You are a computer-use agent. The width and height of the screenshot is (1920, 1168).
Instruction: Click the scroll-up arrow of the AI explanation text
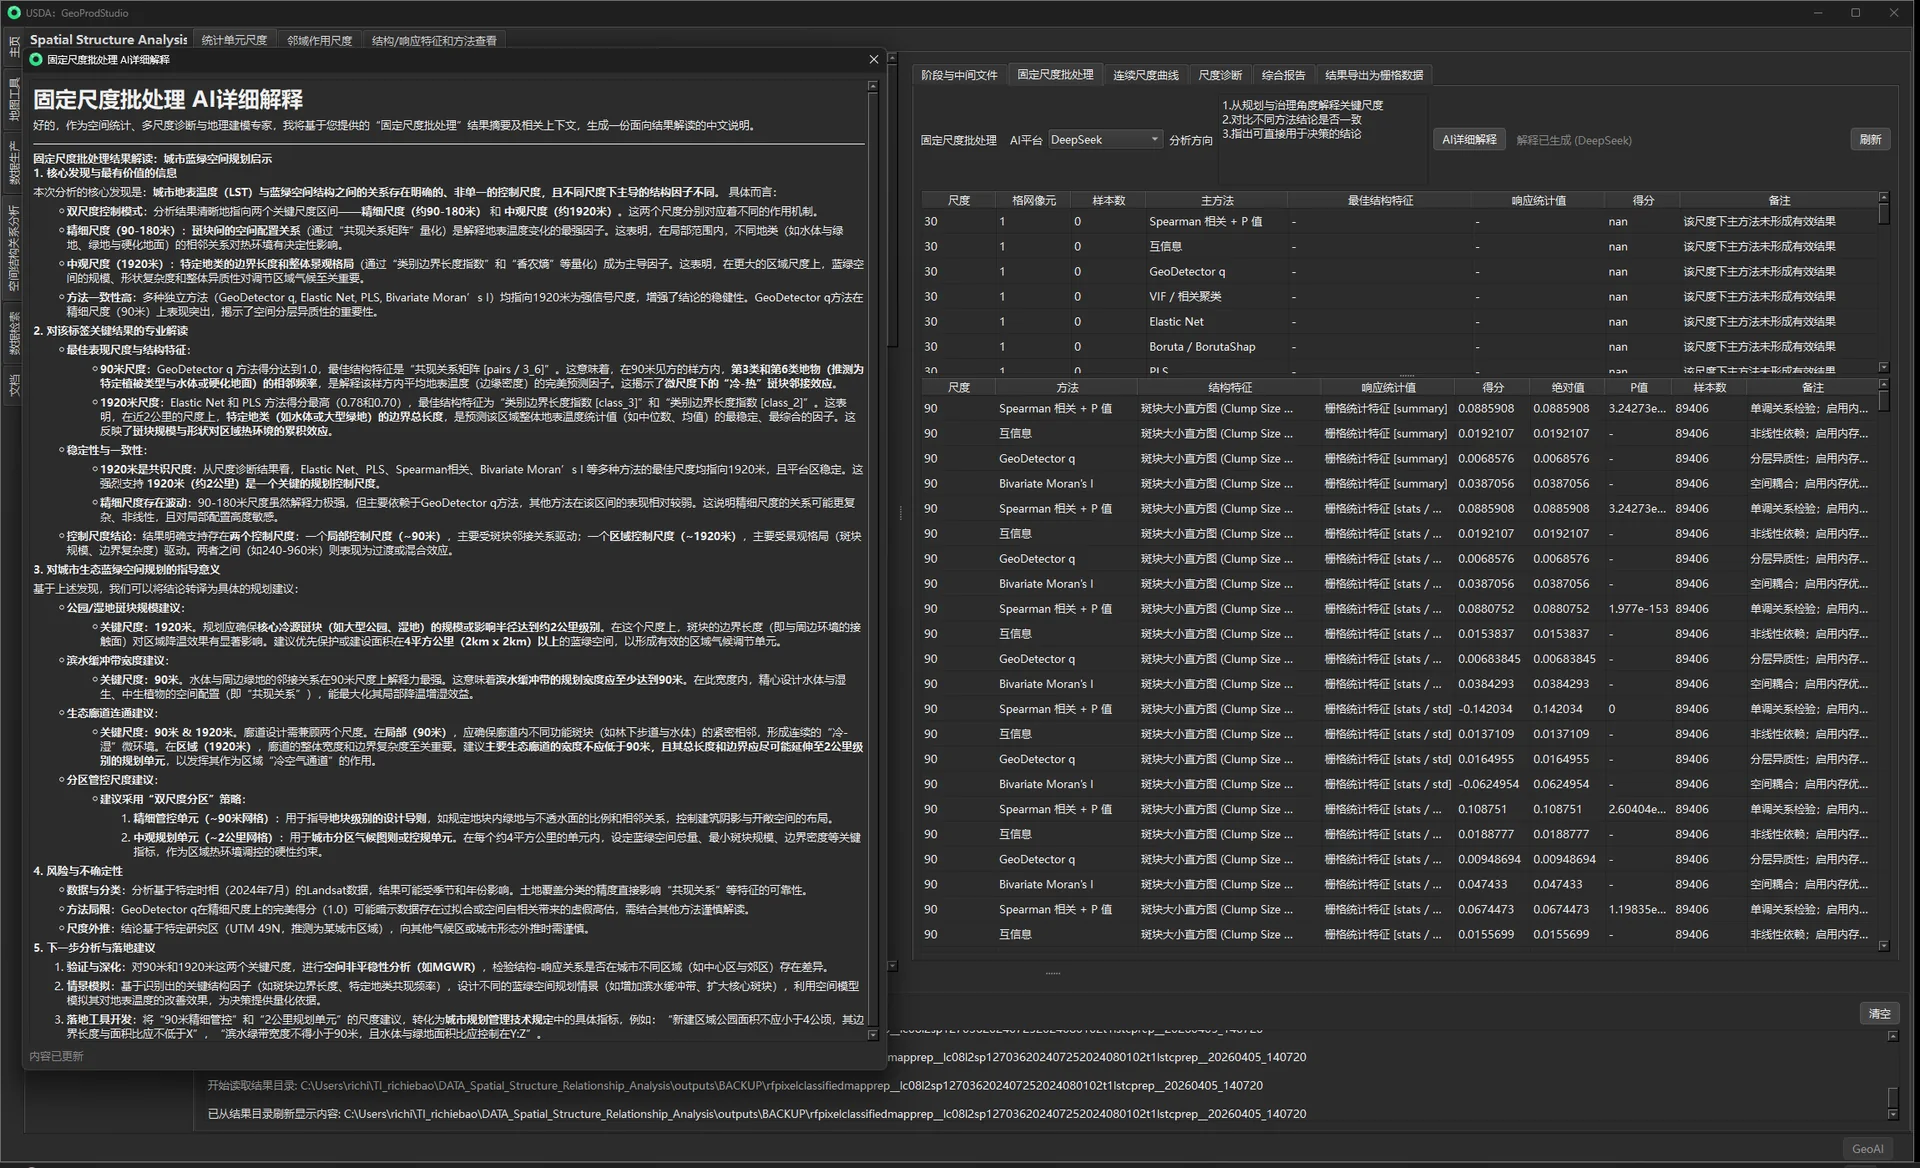[873, 87]
